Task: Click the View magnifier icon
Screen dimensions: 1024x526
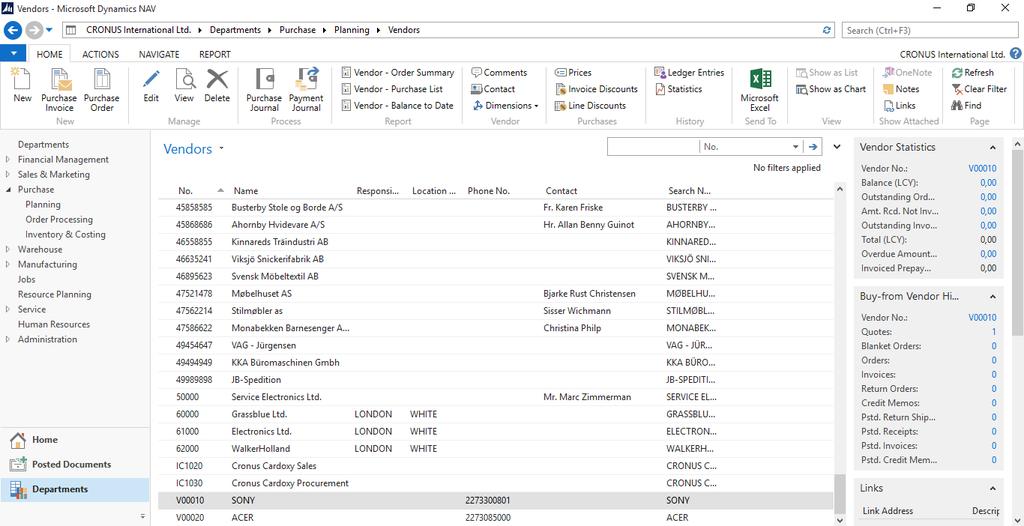Action: coord(184,80)
